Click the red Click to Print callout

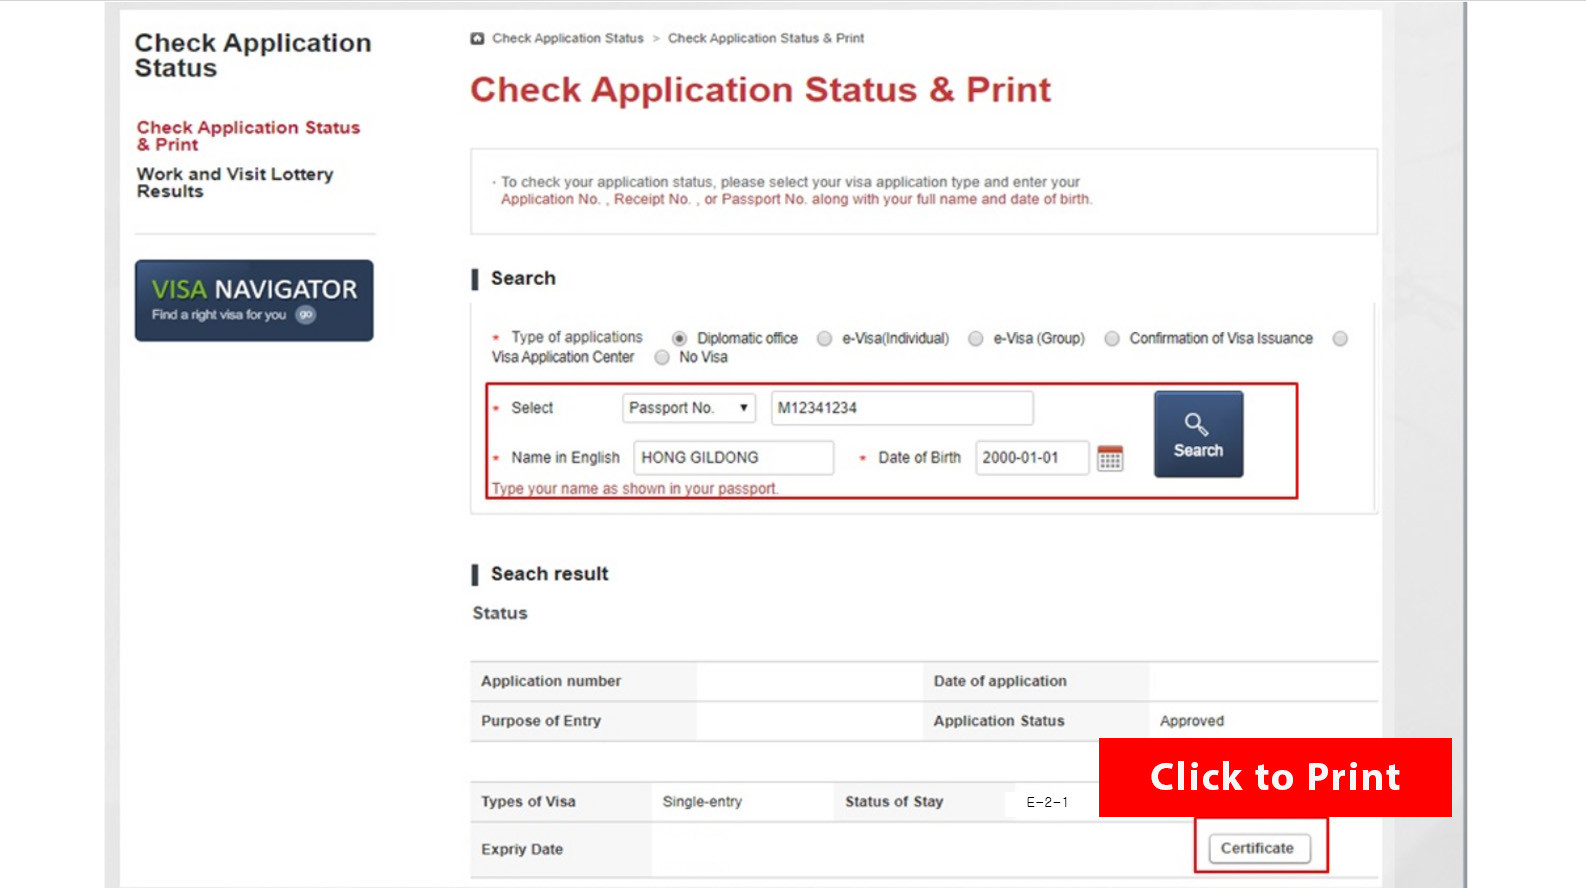pyautogui.click(x=1274, y=777)
